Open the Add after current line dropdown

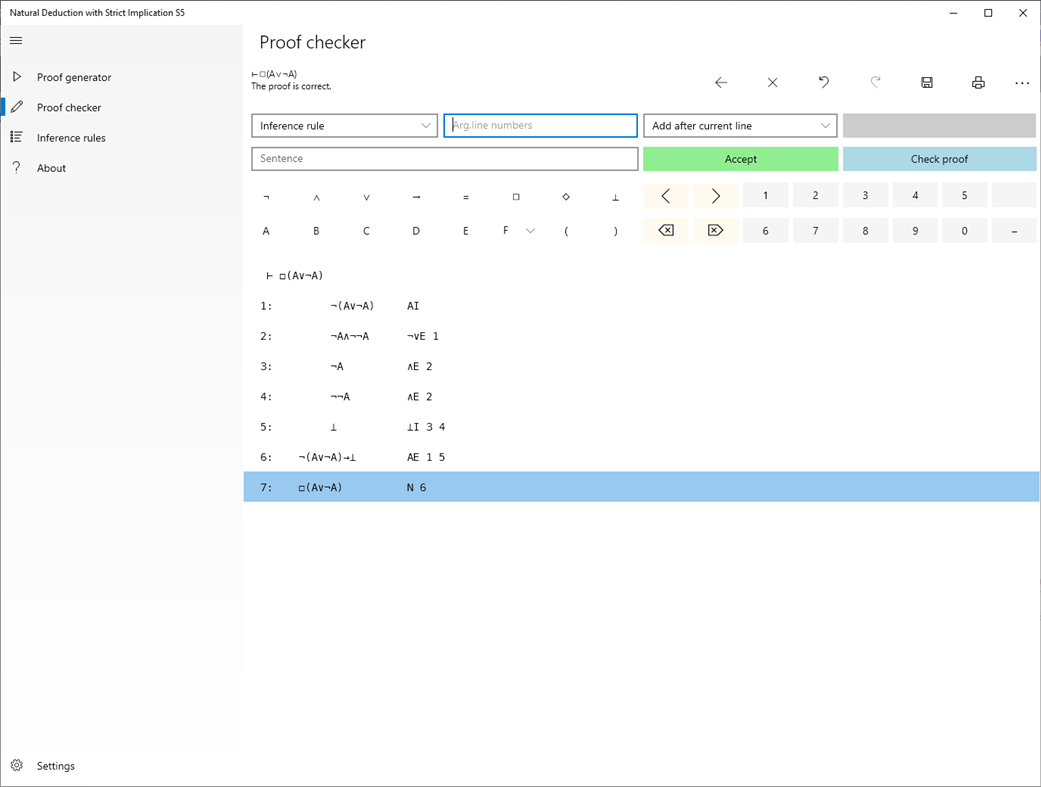(x=740, y=125)
